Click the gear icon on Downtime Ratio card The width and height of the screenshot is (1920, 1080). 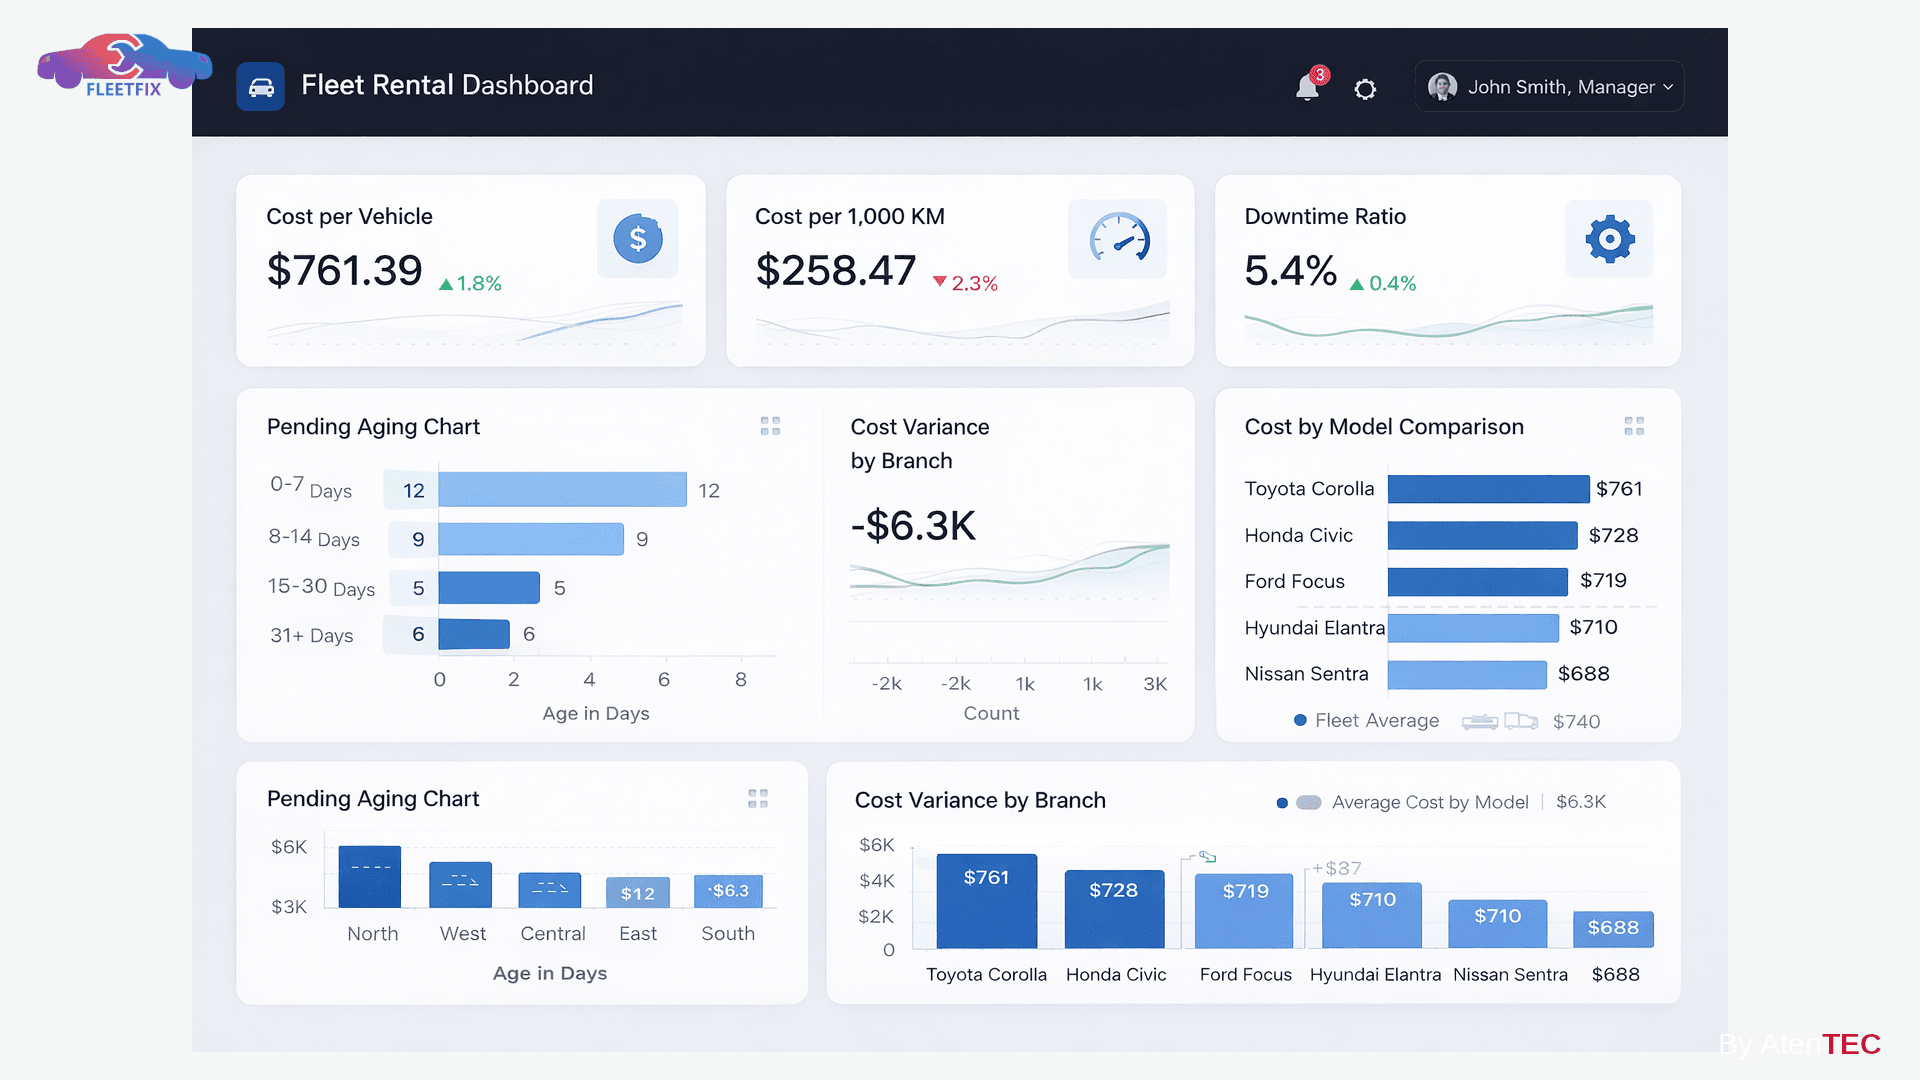(x=1608, y=239)
